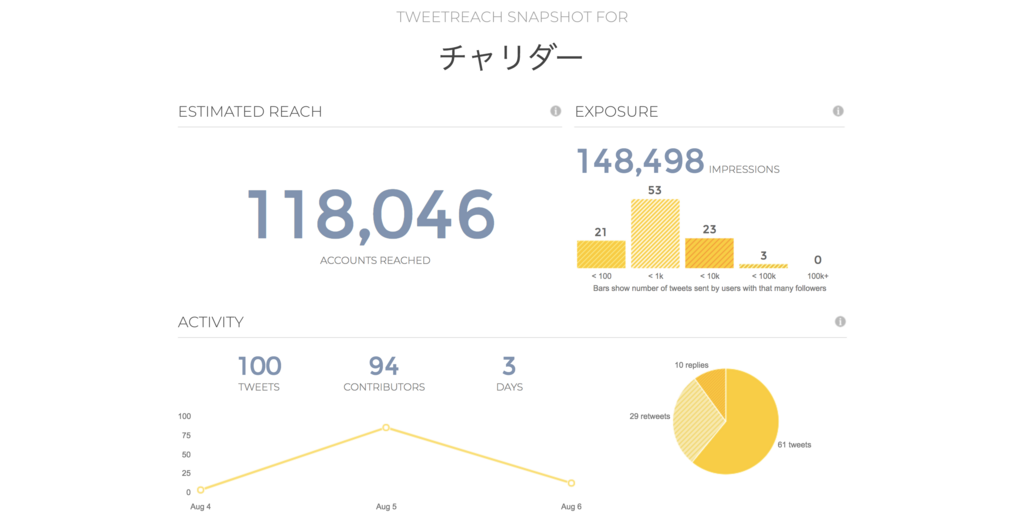
Task: Click the EXPOSURE heading
Action: click(x=616, y=112)
